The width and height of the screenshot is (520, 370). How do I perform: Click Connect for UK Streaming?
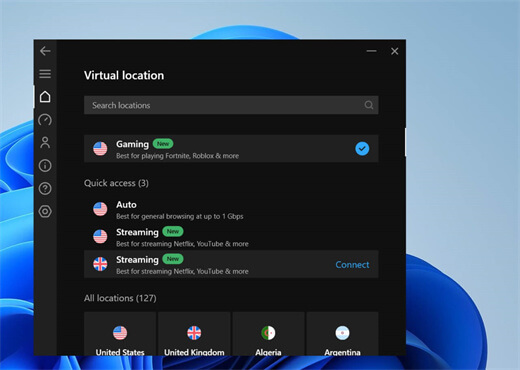click(x=352, y=265)
